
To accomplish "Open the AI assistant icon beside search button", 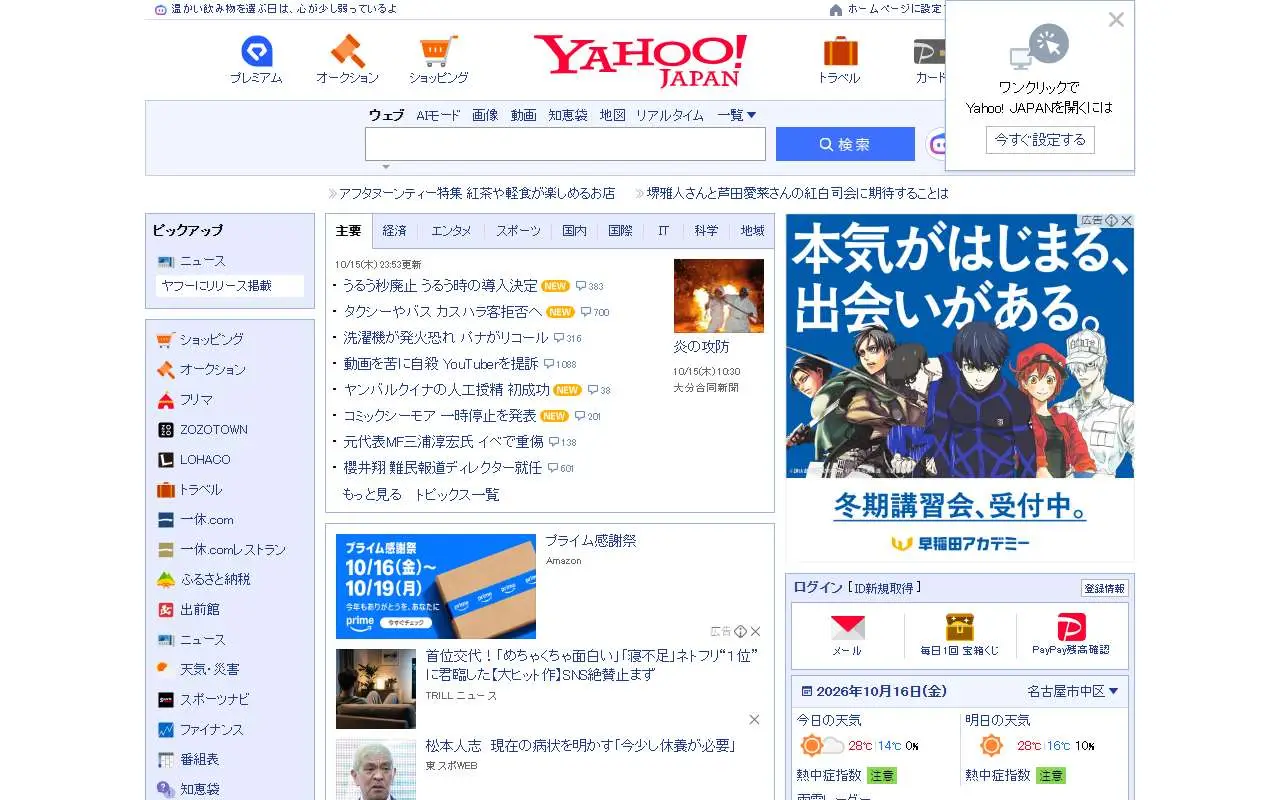I will (937, 144).
